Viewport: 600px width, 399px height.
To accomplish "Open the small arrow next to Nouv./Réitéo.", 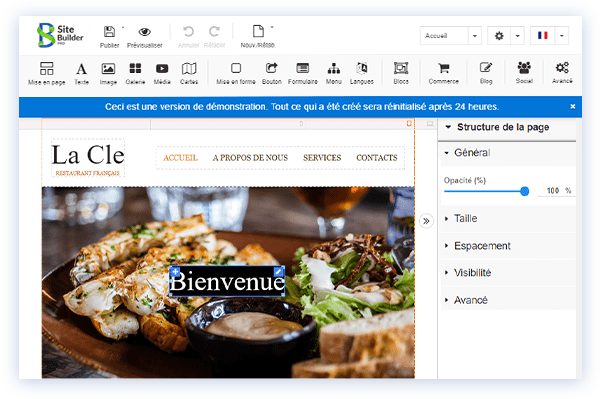I will 272,27.
